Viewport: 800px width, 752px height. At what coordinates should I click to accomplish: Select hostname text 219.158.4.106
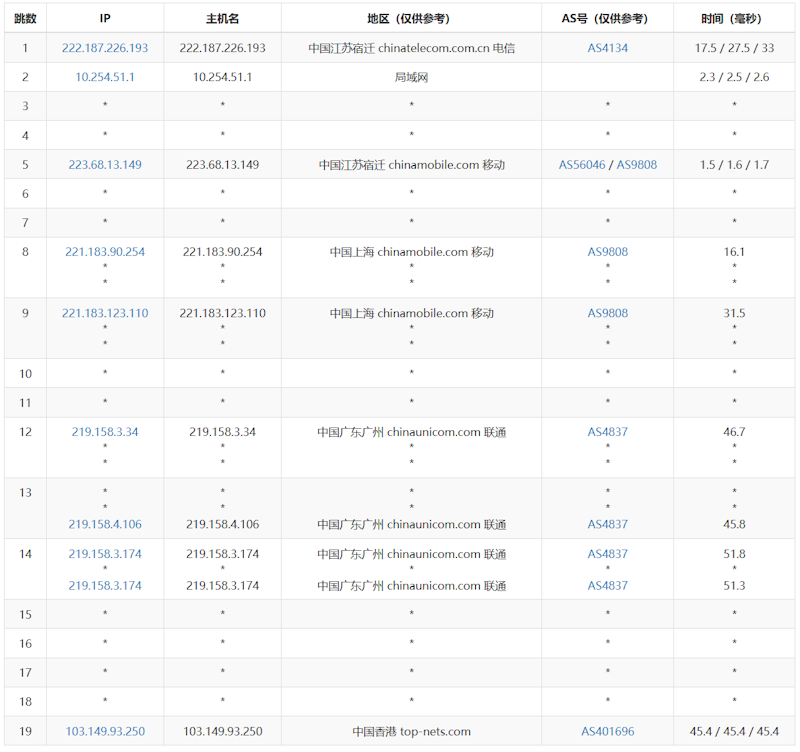pyautogui.click(x=222, y=524)
